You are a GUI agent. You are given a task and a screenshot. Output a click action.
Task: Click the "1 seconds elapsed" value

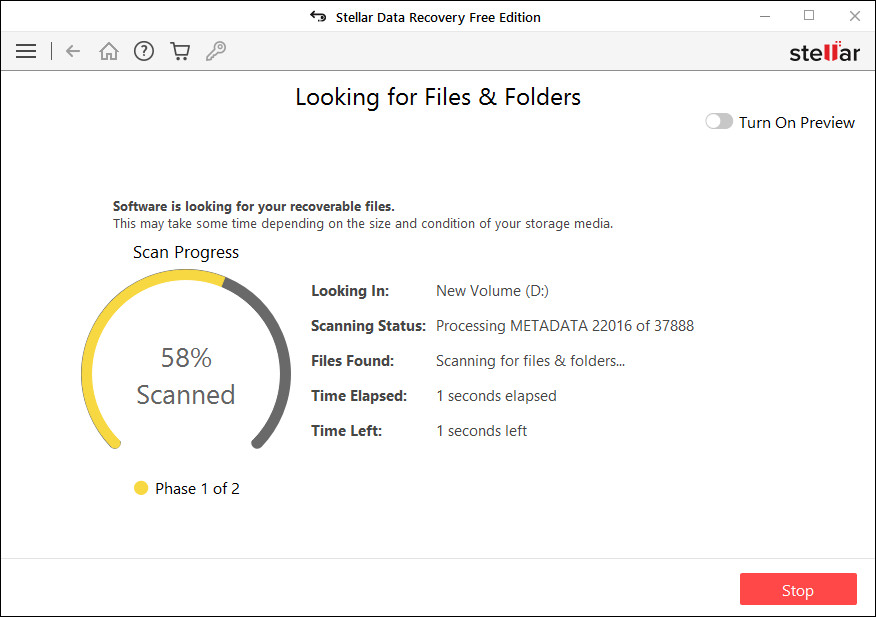pyautogui.click(x=496, y=396)
